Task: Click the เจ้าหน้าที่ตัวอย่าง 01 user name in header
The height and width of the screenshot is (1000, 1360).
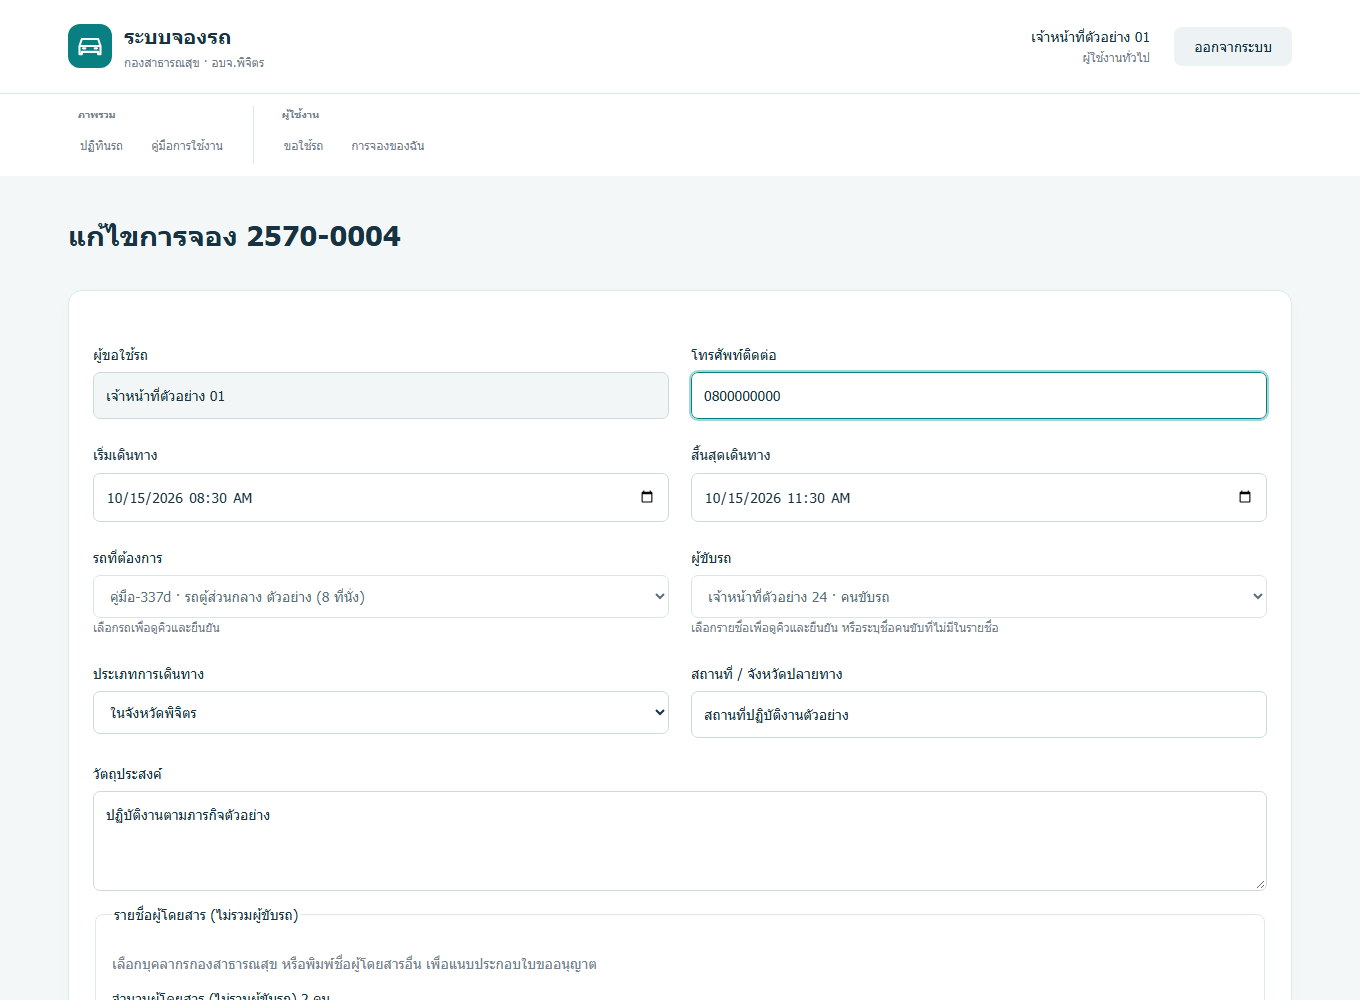Action: coord(1090,37)
